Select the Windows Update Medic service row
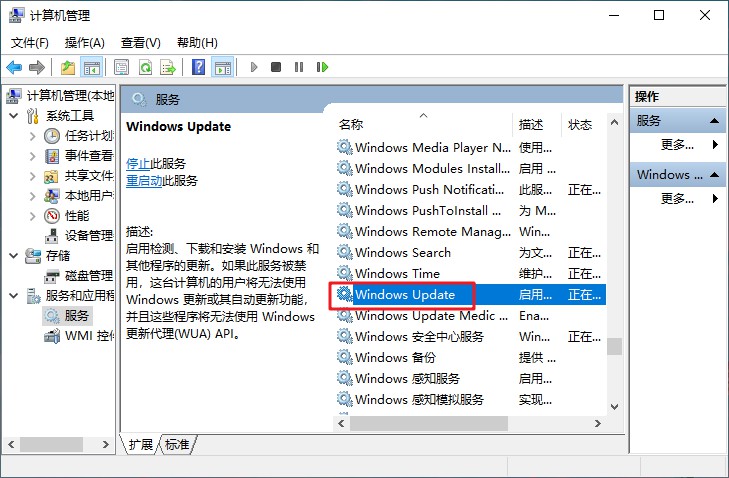This screenshot has width=729, height=478. click(x=470, y=316)
